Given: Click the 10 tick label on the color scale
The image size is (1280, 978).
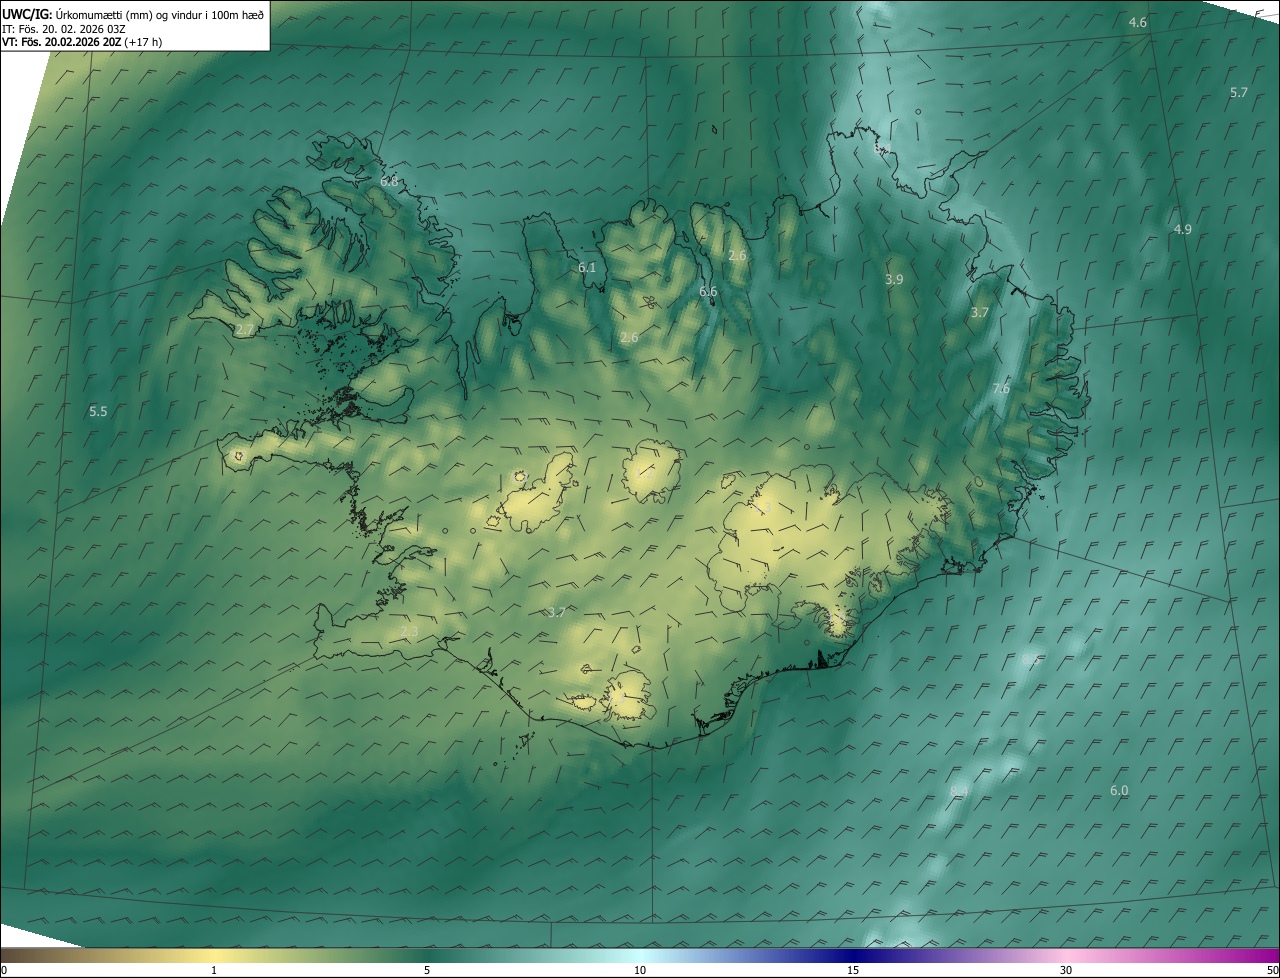Looking at the screenshot, I should 640,970.
